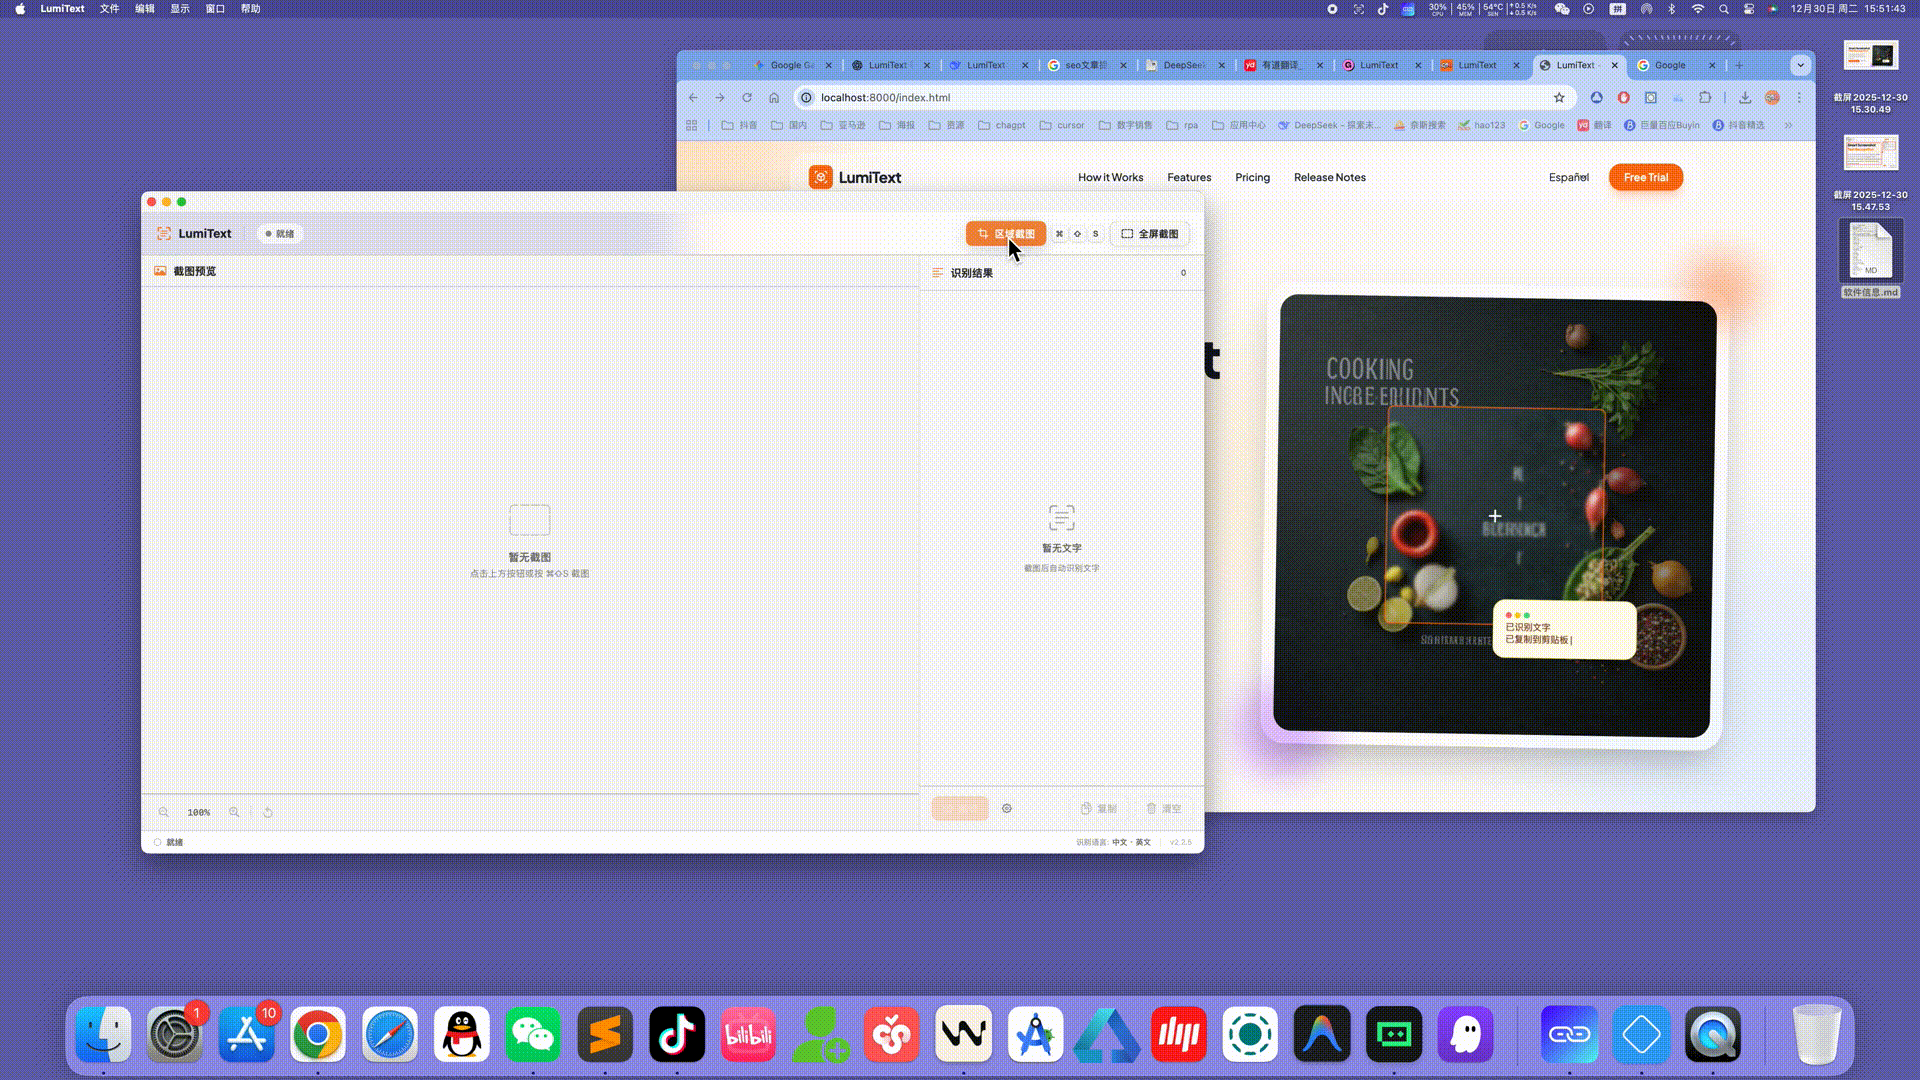
Task: Open the 国内 bookmarks folder
Action: click(x=789, y=125)
